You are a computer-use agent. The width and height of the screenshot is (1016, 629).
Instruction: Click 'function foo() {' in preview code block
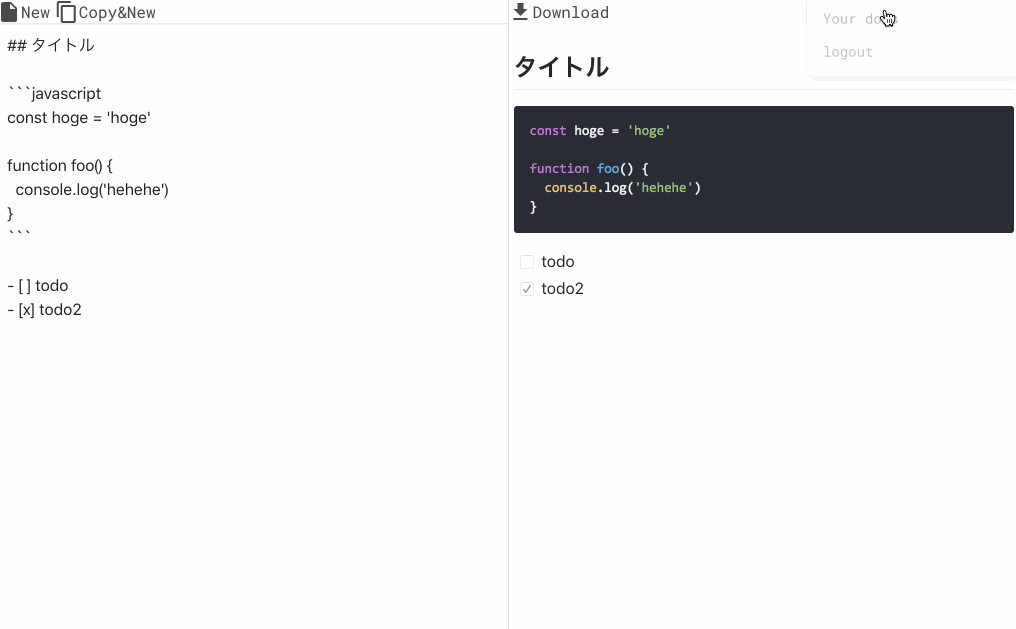[x=588, y=168]
